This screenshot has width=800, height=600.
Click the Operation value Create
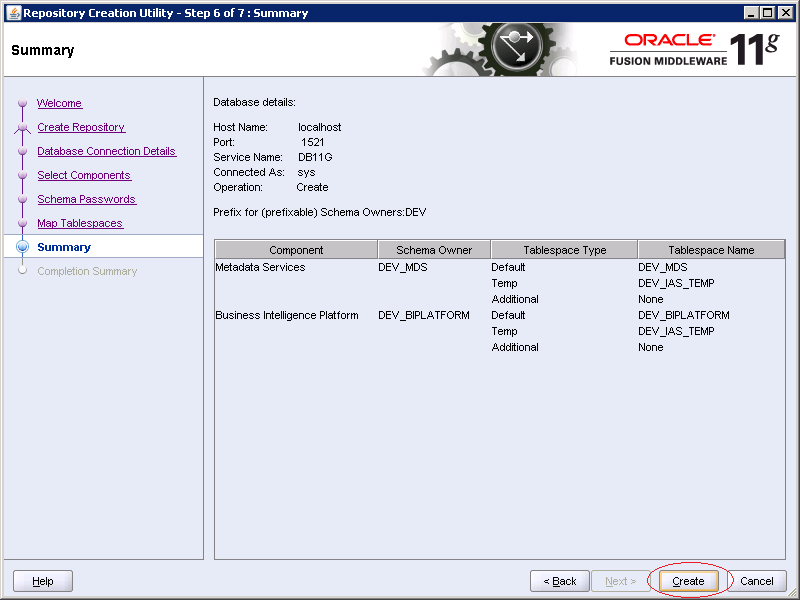point(312,187)
